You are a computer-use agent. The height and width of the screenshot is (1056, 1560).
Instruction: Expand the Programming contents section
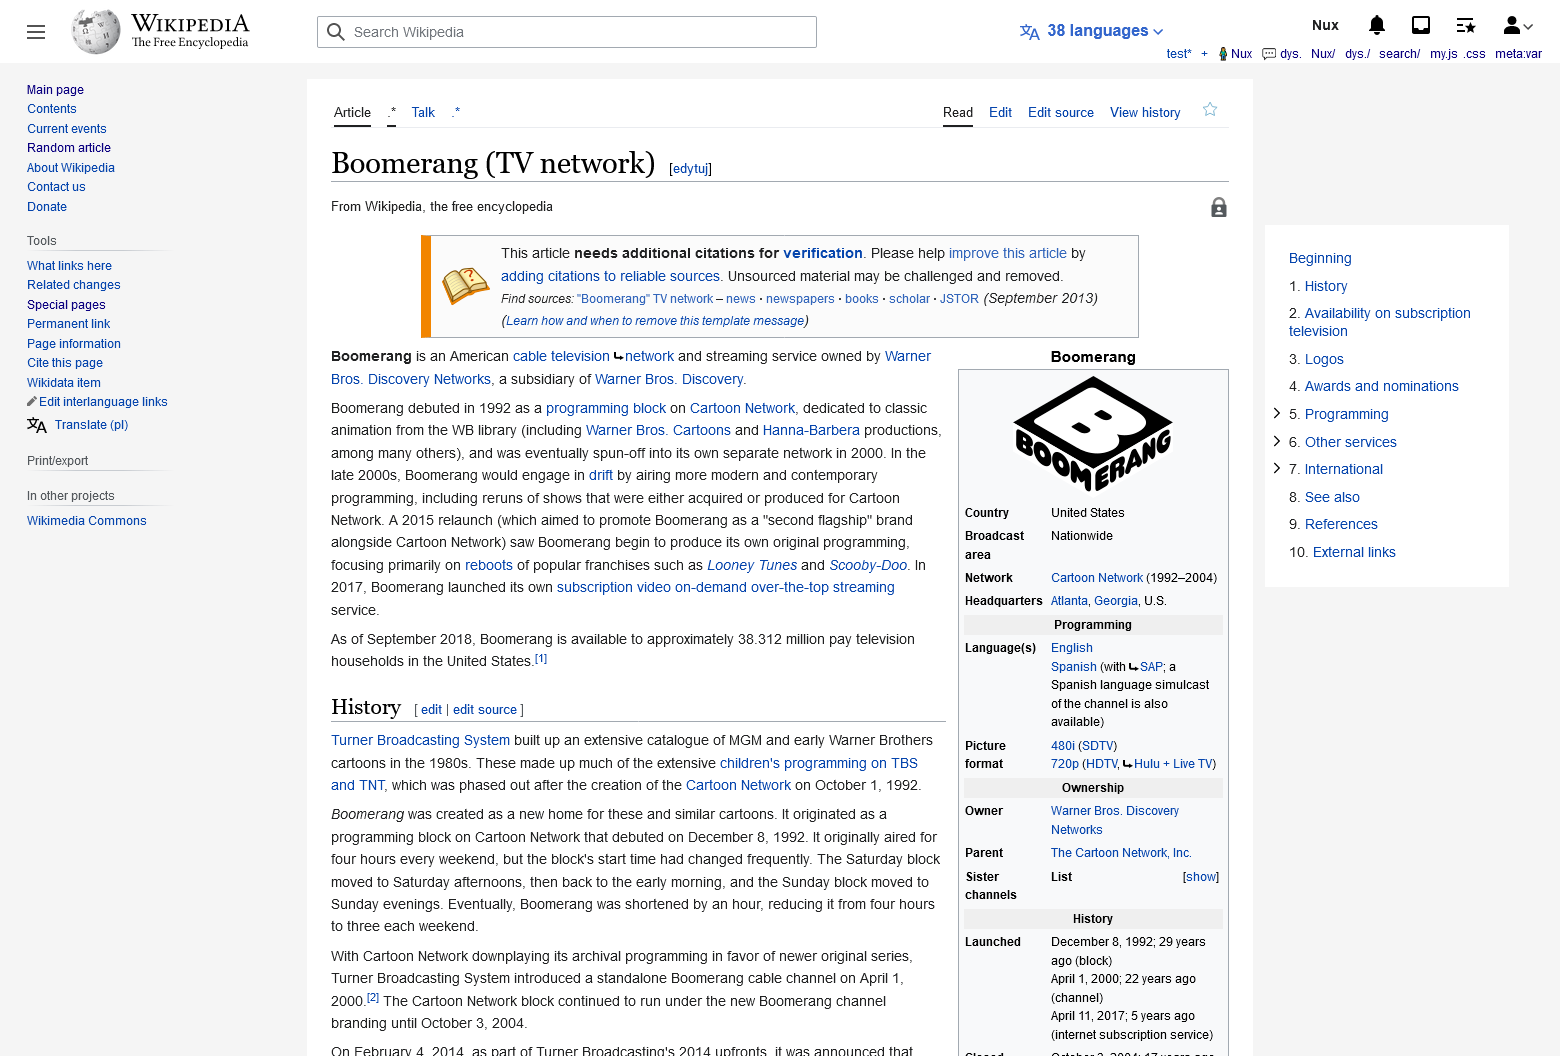(x=1277, y=413)
